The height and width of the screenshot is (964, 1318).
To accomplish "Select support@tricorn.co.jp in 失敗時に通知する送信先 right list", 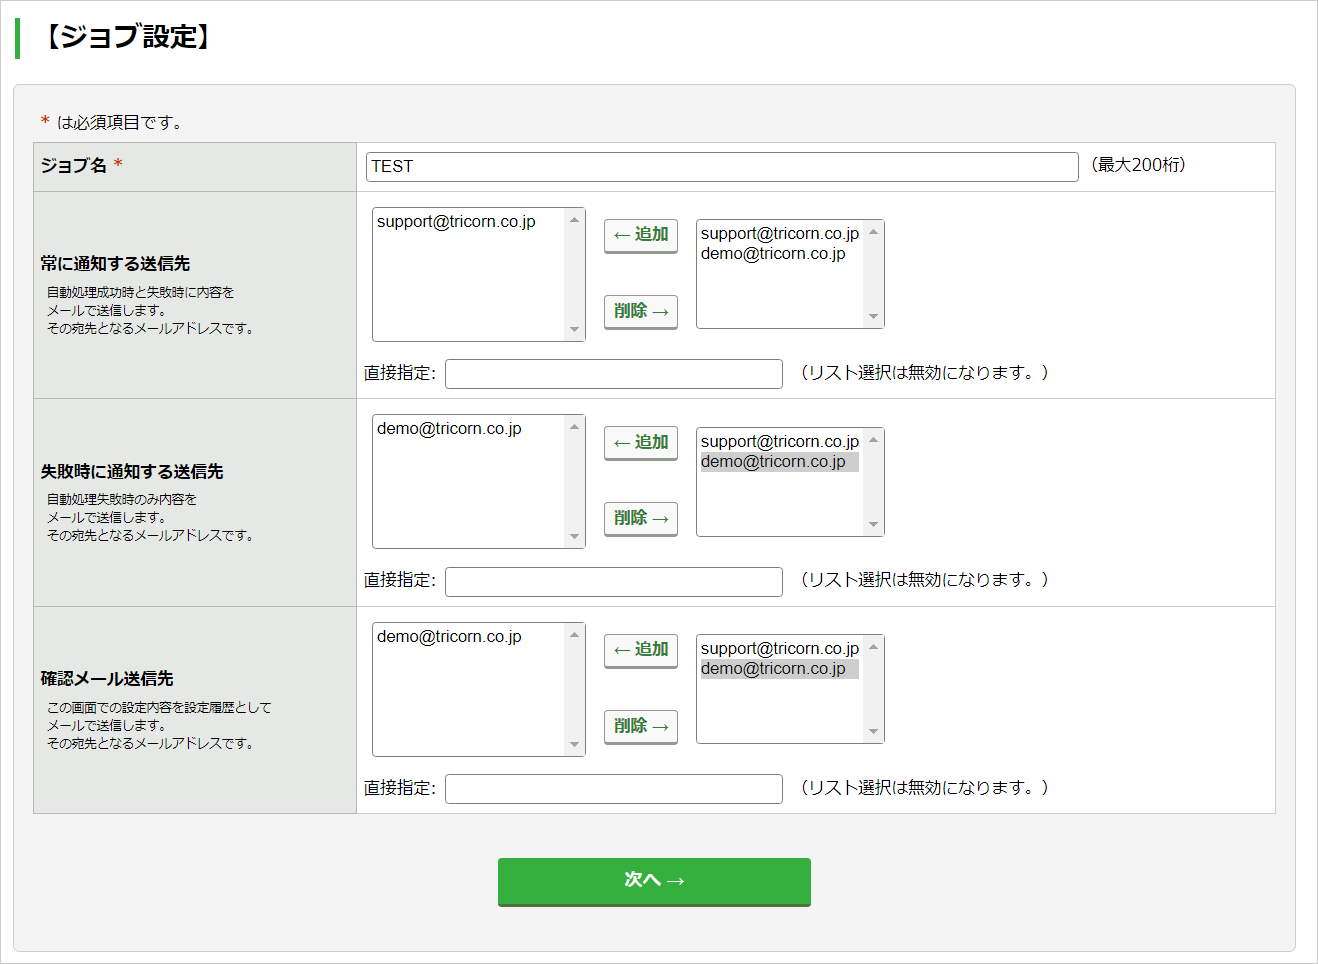I will pyautogui.click(x=780, y=442).
